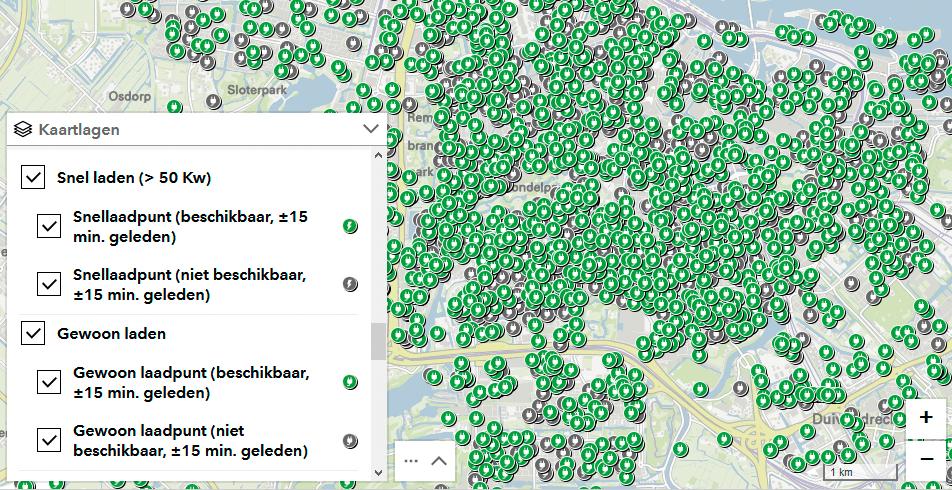
Task: Click green charging marker below Osdorp label
Action: point(175,108)
